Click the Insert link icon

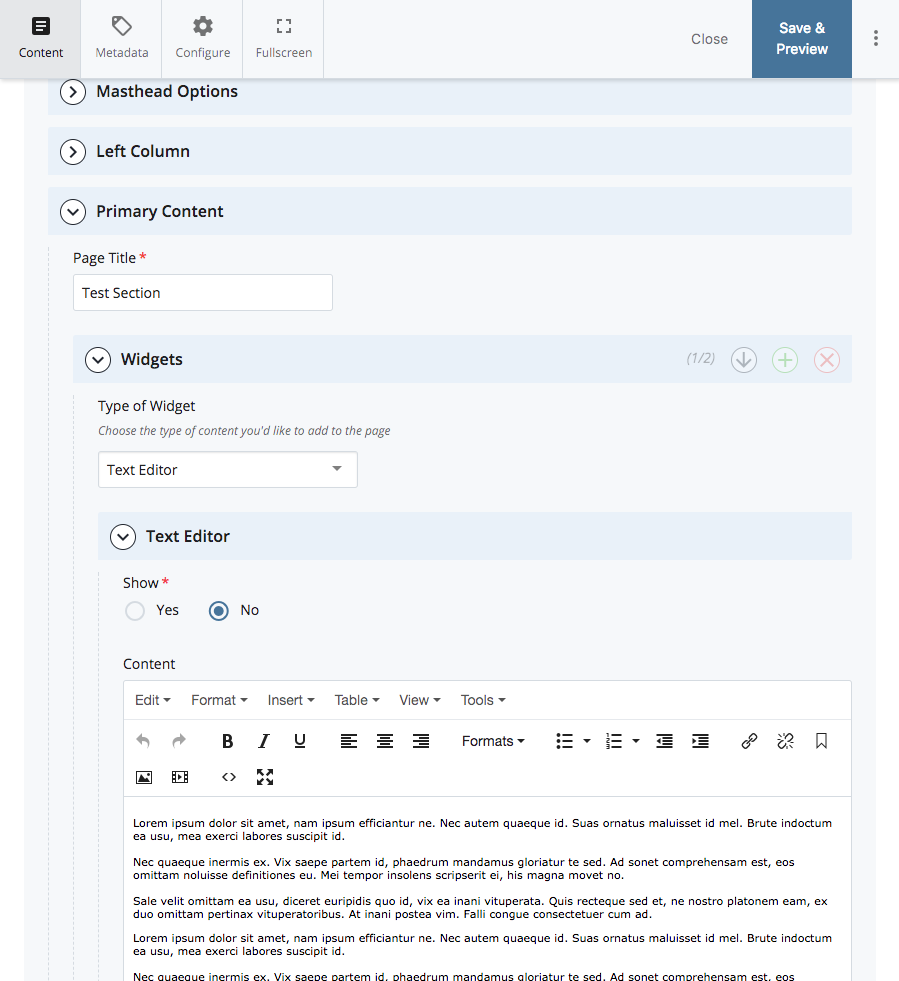tap(749, 741)
